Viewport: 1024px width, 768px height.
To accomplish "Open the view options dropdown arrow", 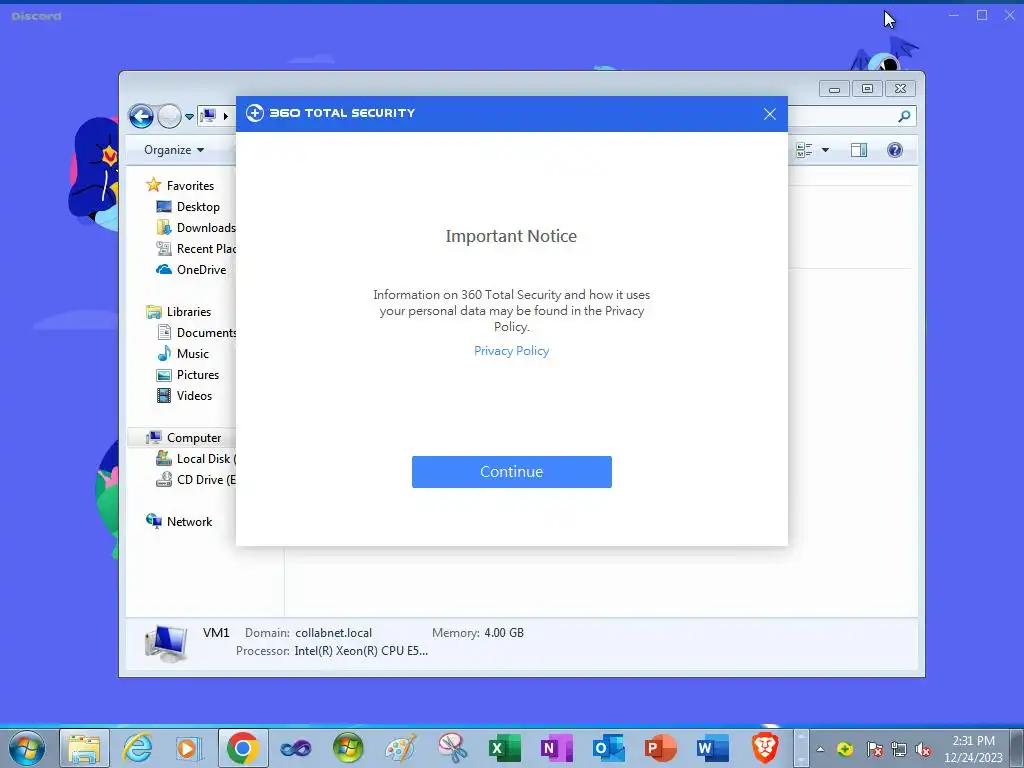I will [x=825, y=150].
